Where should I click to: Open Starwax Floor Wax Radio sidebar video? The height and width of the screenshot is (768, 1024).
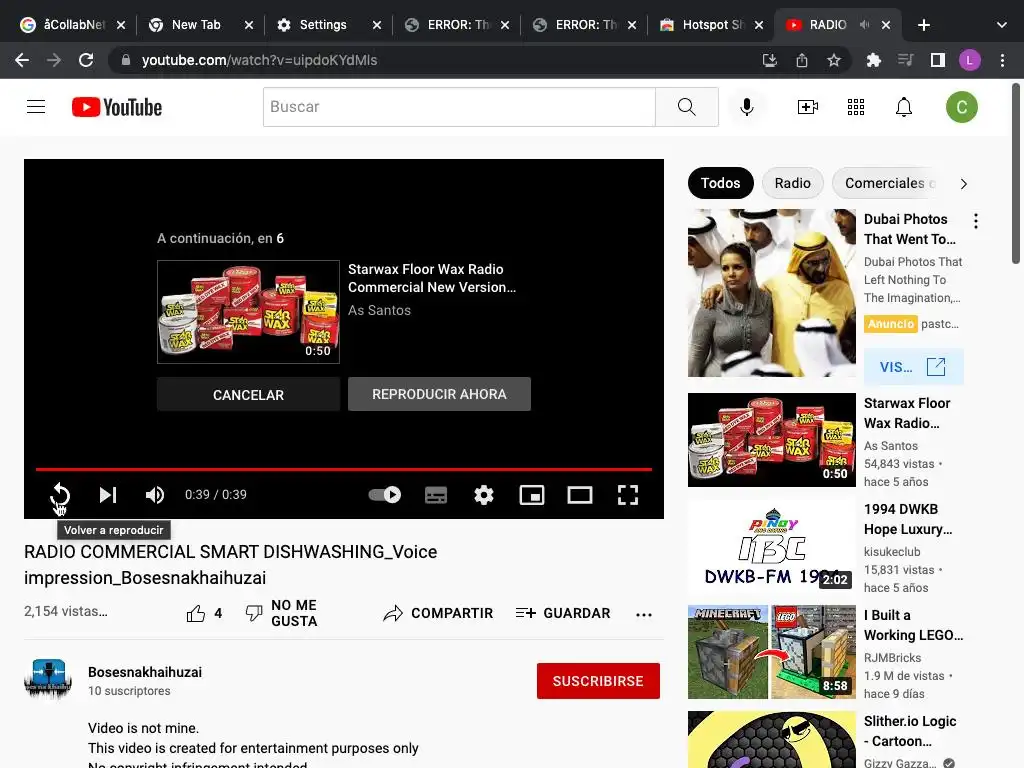772,440
